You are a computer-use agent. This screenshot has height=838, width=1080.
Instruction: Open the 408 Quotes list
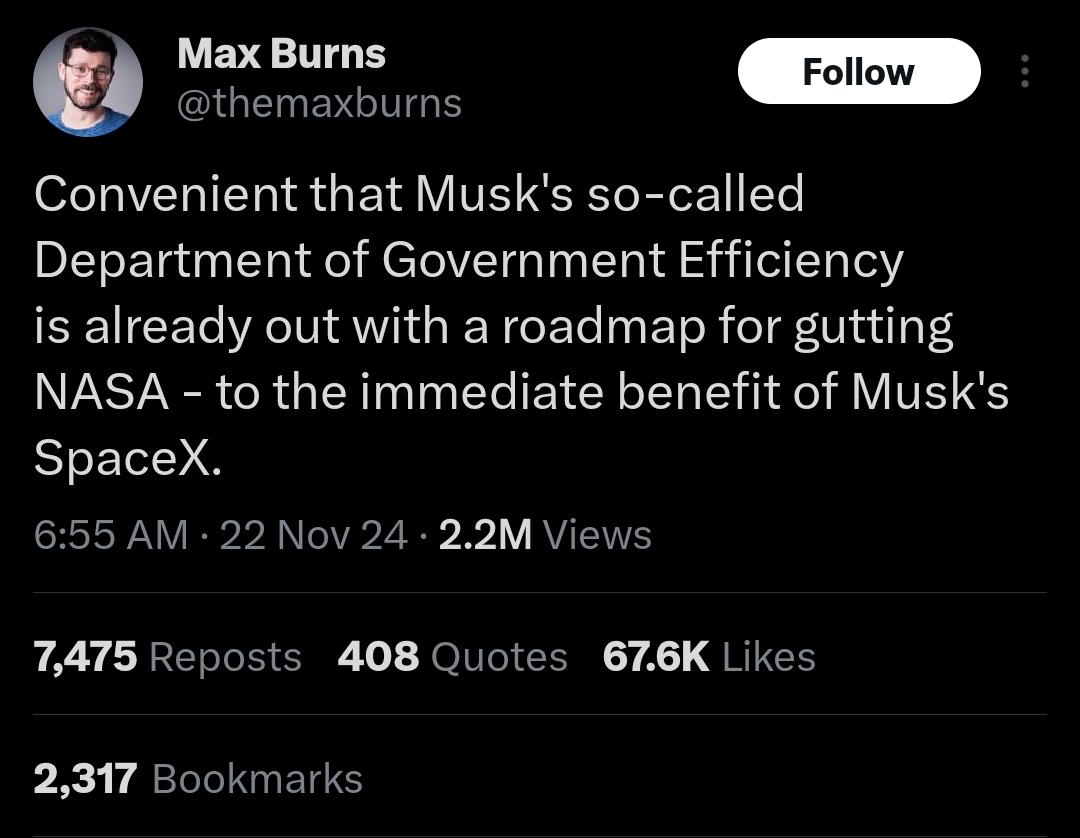[452, 657]
